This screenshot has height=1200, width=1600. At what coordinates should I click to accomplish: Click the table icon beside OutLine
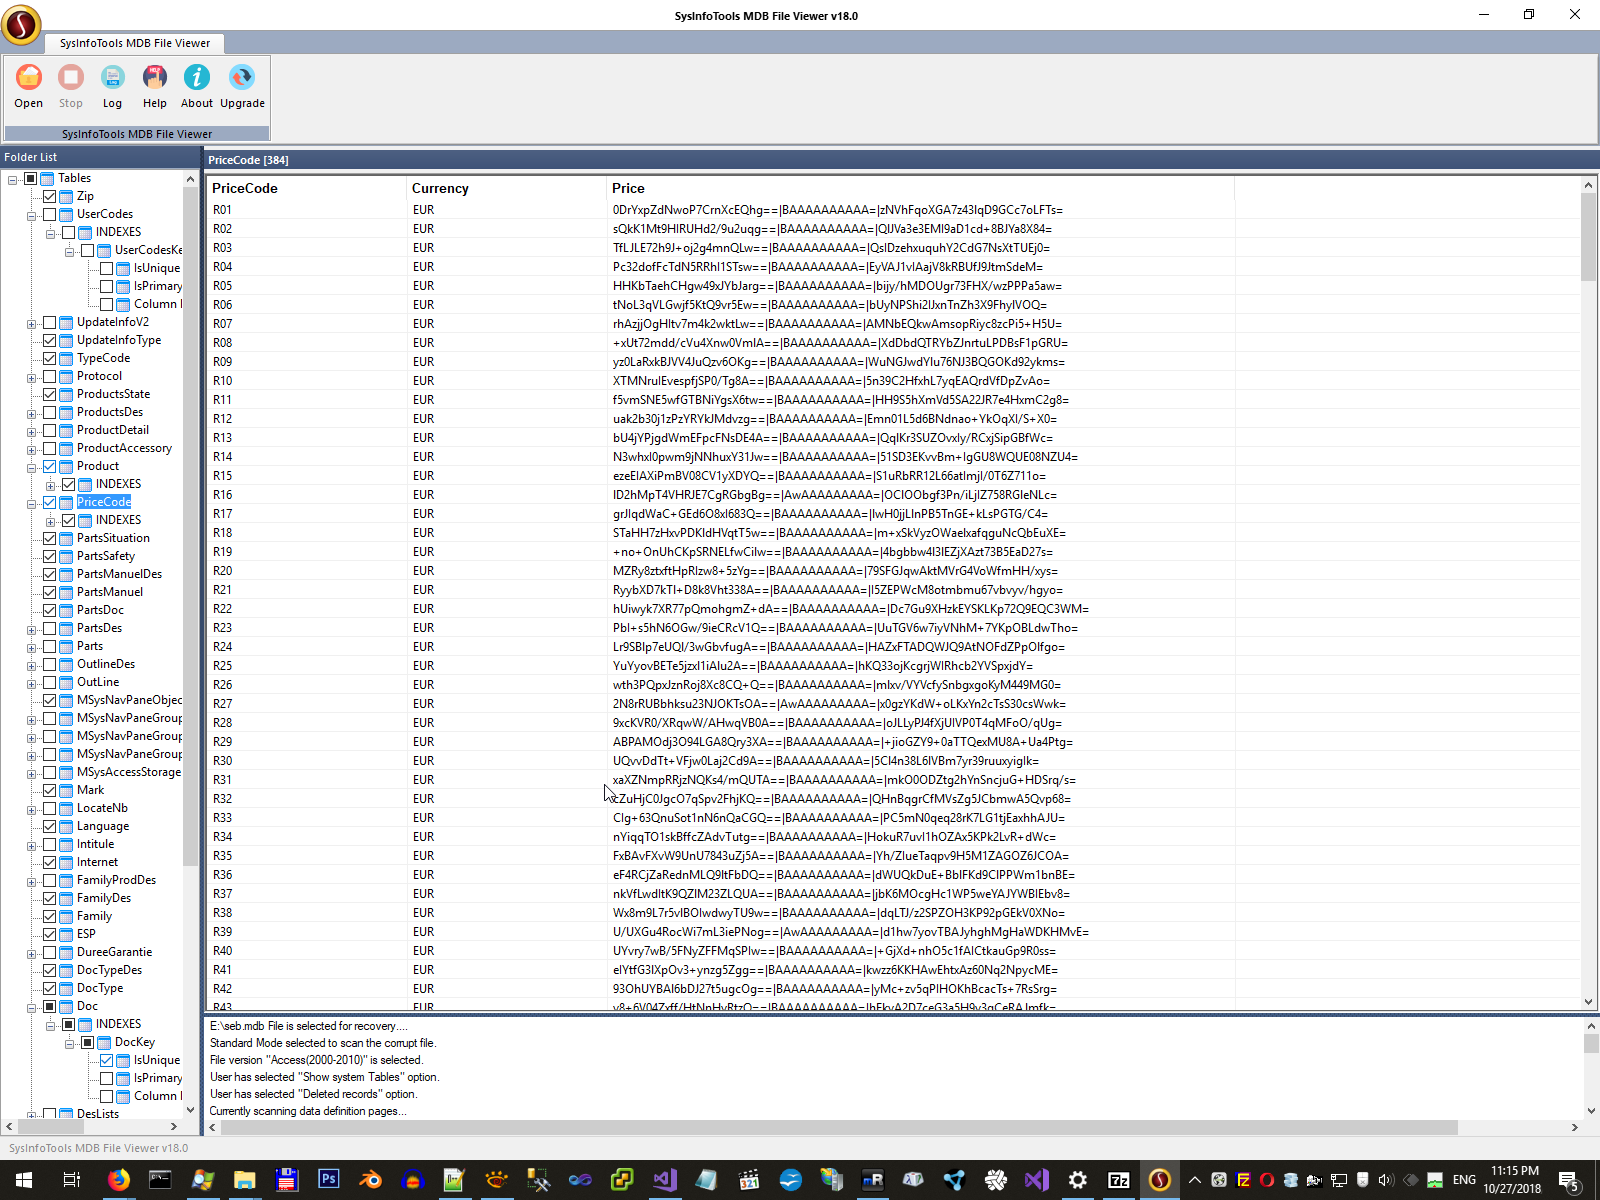click(66, 682)
